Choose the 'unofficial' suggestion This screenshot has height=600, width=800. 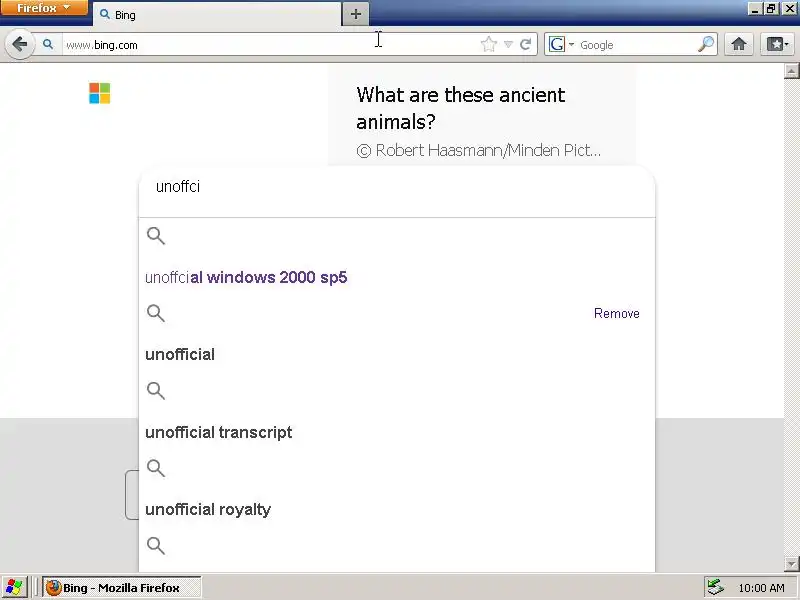tap(180, 355)
